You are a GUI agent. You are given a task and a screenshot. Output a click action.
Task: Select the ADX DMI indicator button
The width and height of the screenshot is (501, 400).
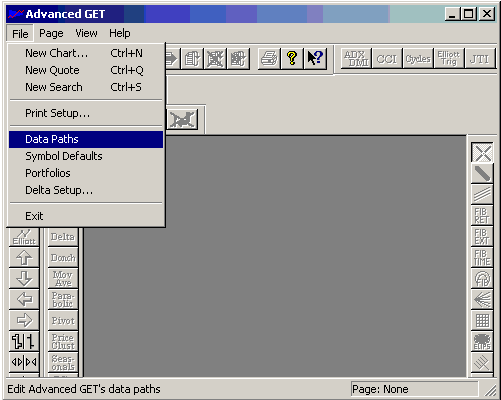coord(356,59)
